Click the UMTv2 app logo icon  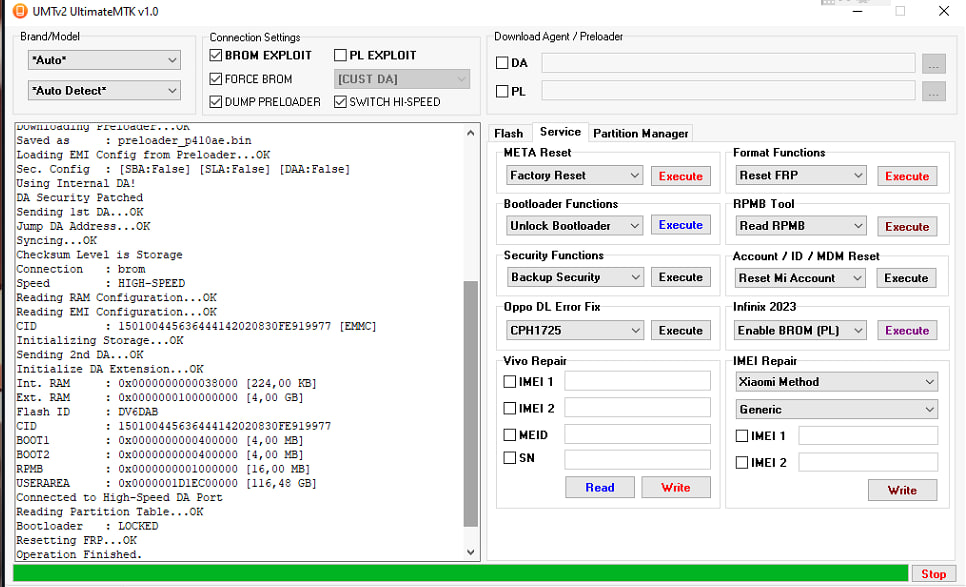[20, 11]
